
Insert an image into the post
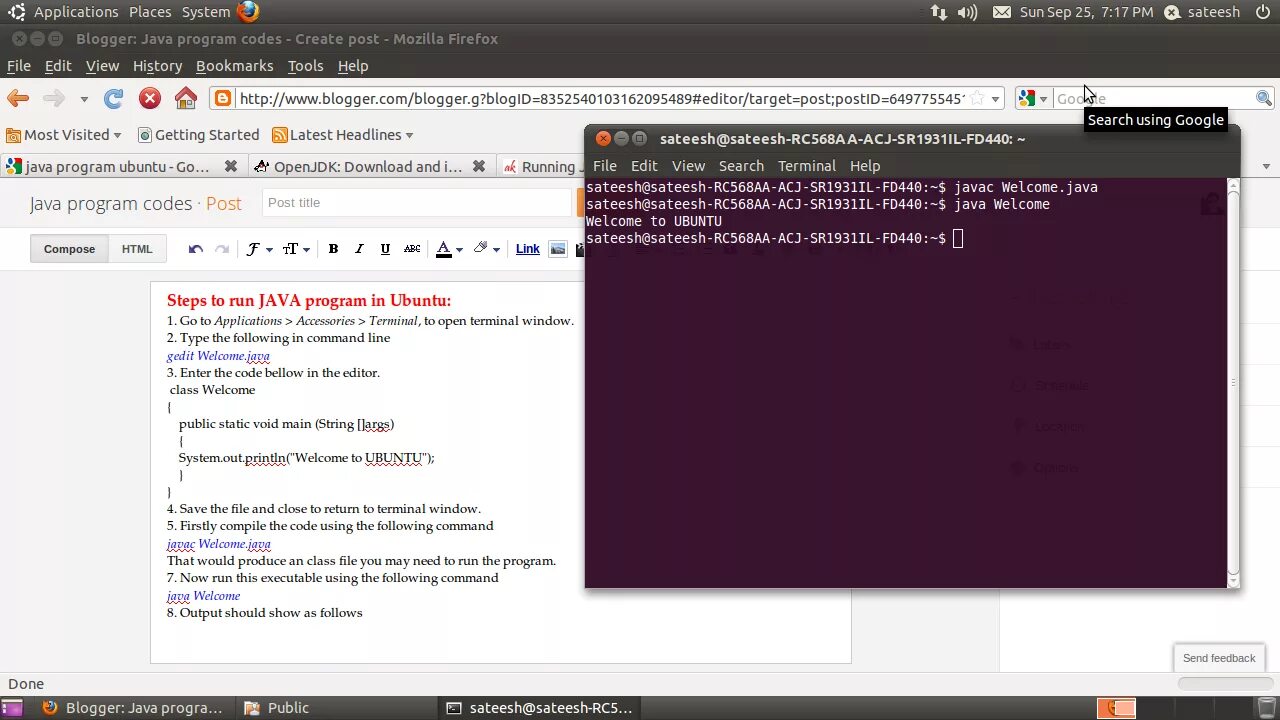[x=558, y=249]
